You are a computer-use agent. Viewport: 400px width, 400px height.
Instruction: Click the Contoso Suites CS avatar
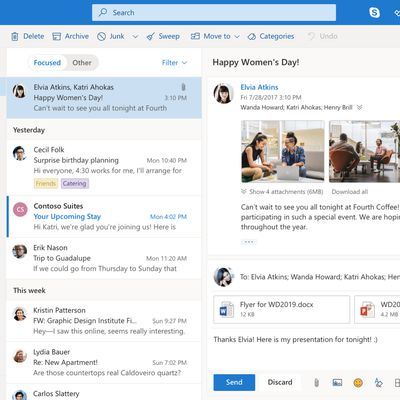coord(20,210)
